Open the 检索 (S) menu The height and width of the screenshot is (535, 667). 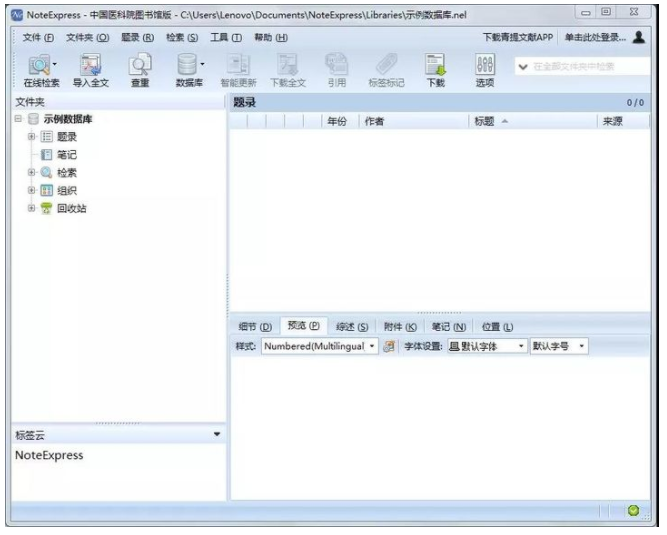pos(182,37)
